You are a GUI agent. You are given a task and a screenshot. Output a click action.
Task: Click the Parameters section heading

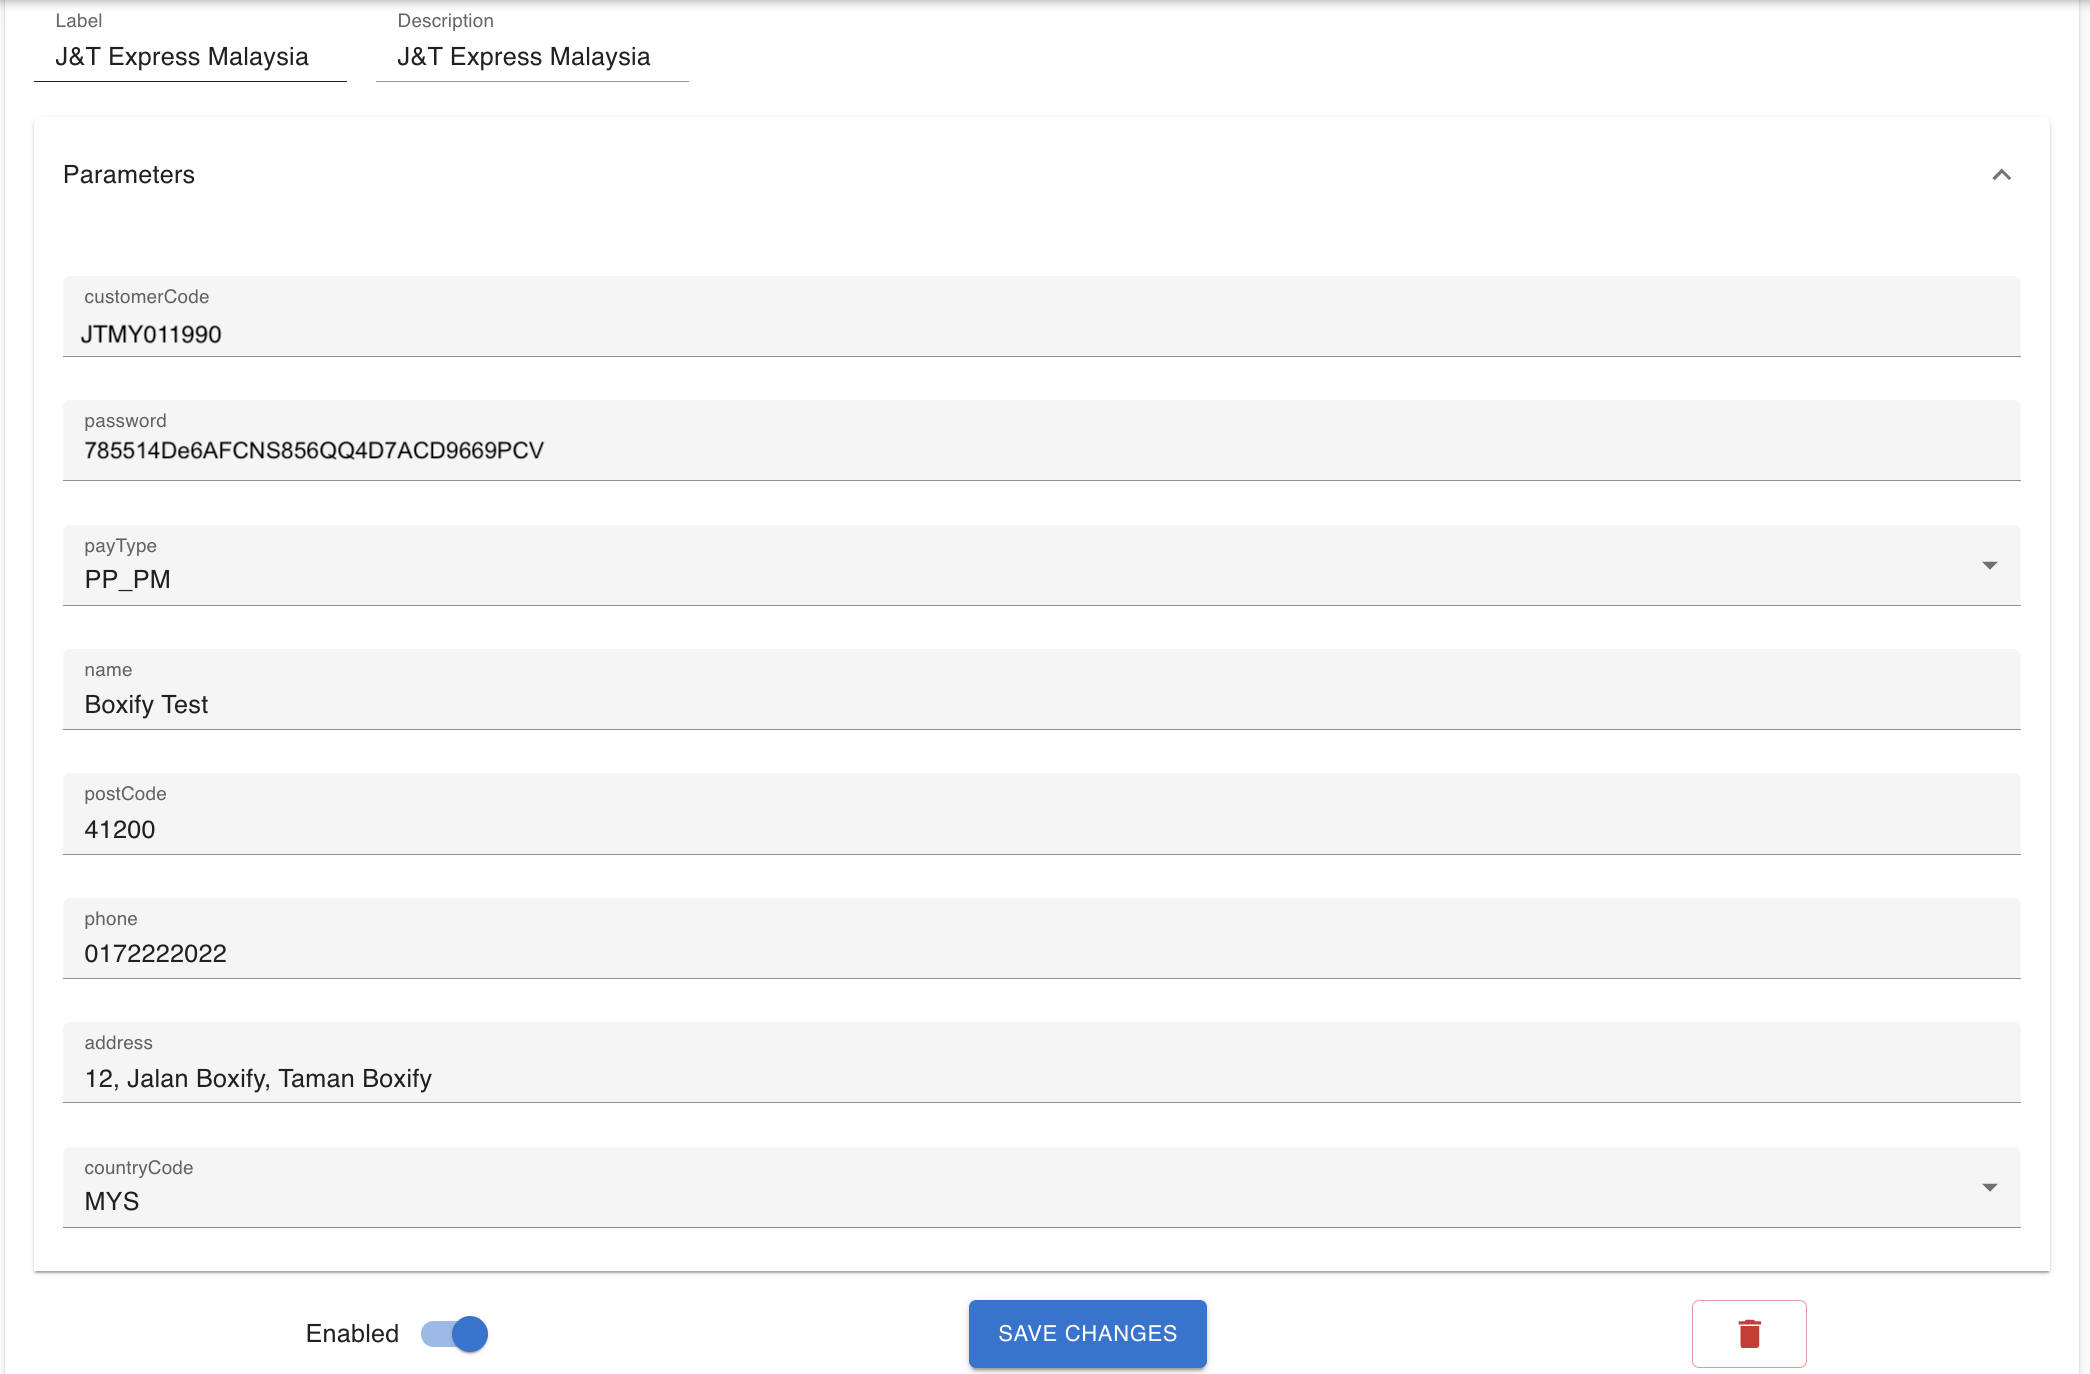[x=129, y=175]
